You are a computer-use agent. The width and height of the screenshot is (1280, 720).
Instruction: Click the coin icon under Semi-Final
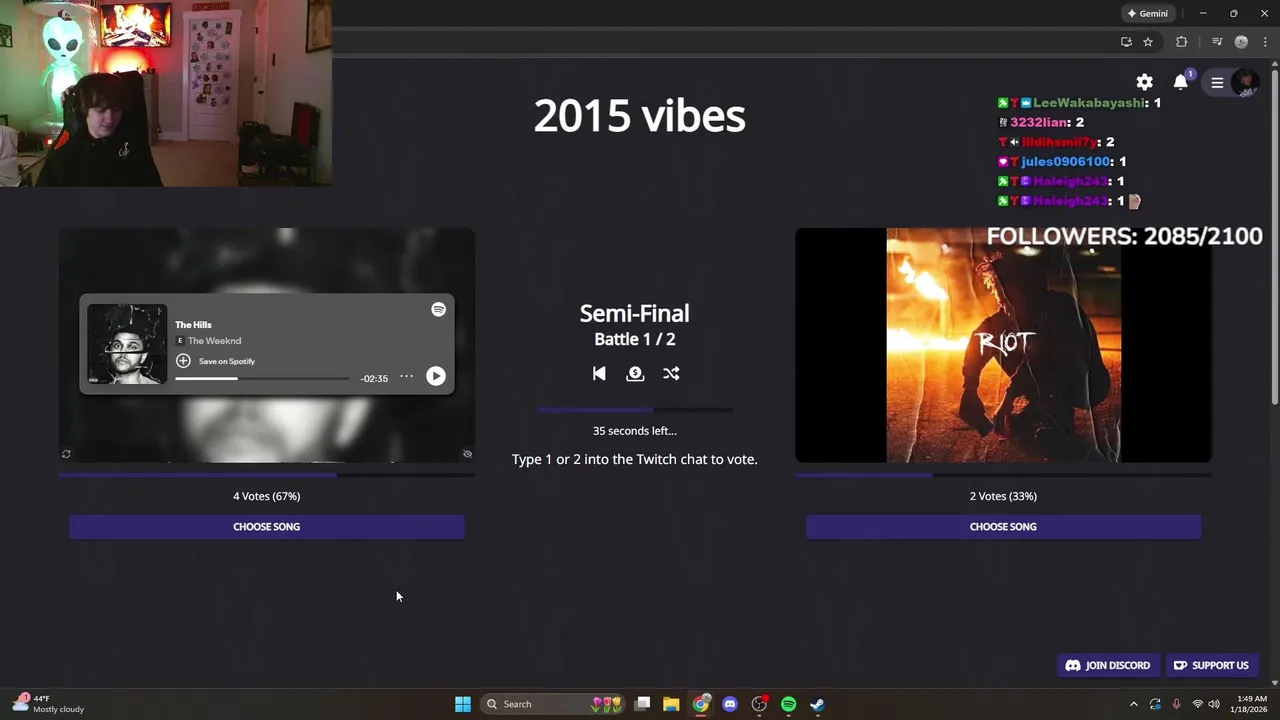tap(635, 373)
